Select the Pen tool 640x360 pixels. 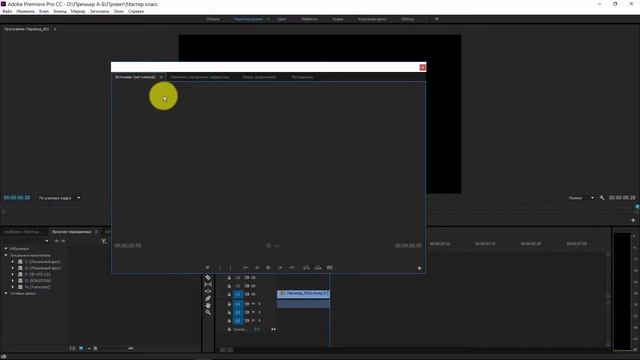click(208, 298)
